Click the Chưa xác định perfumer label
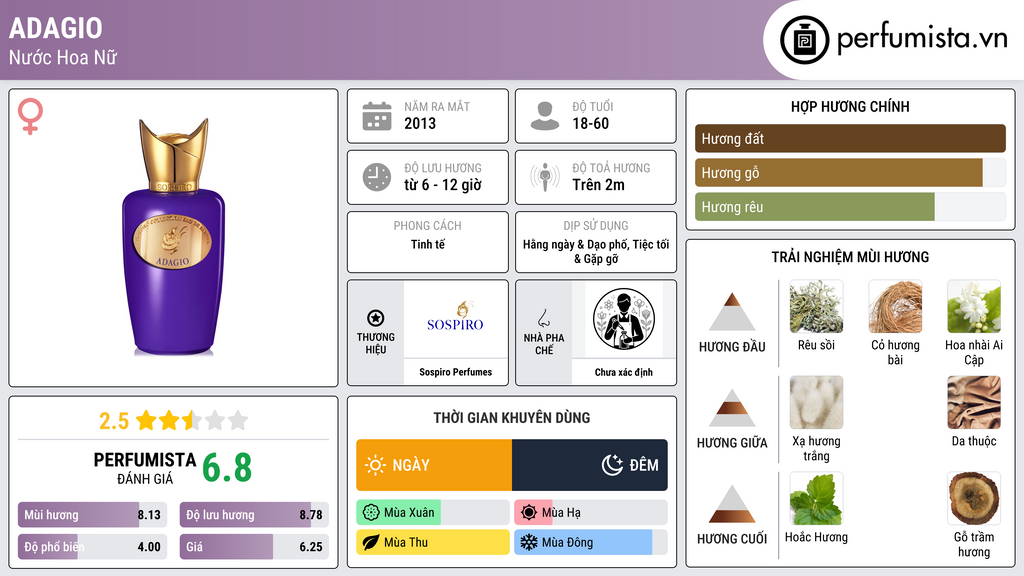Viewport: 1024px width, 576px height. [x=624, y=372]
